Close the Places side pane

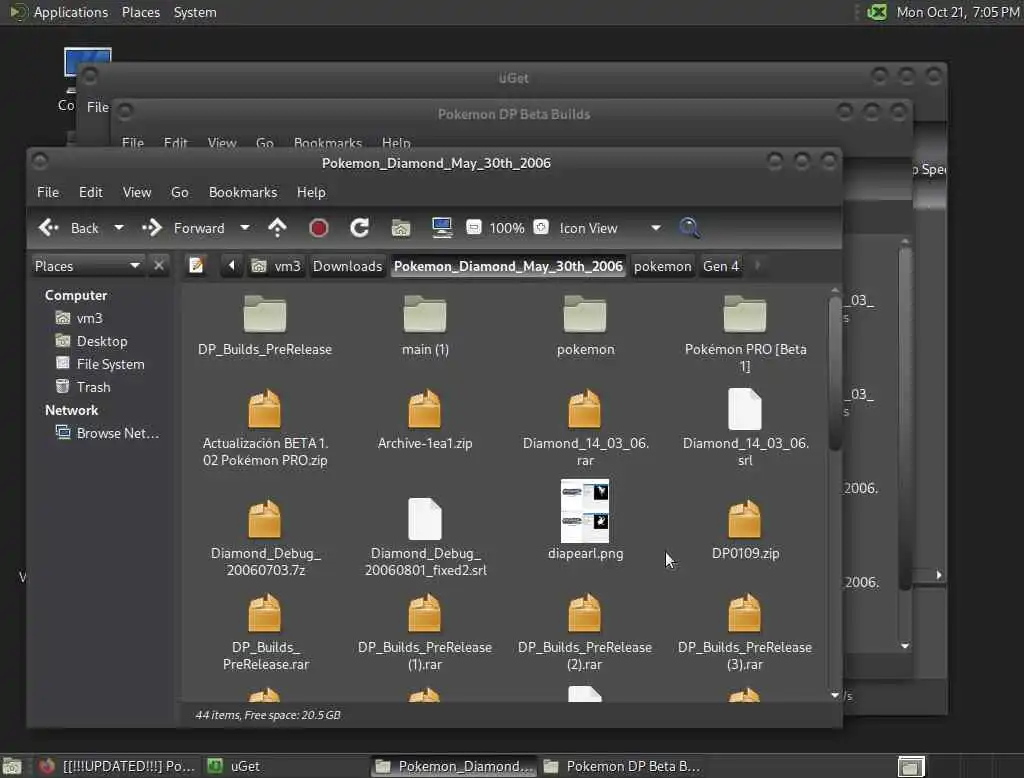point(158,266)
